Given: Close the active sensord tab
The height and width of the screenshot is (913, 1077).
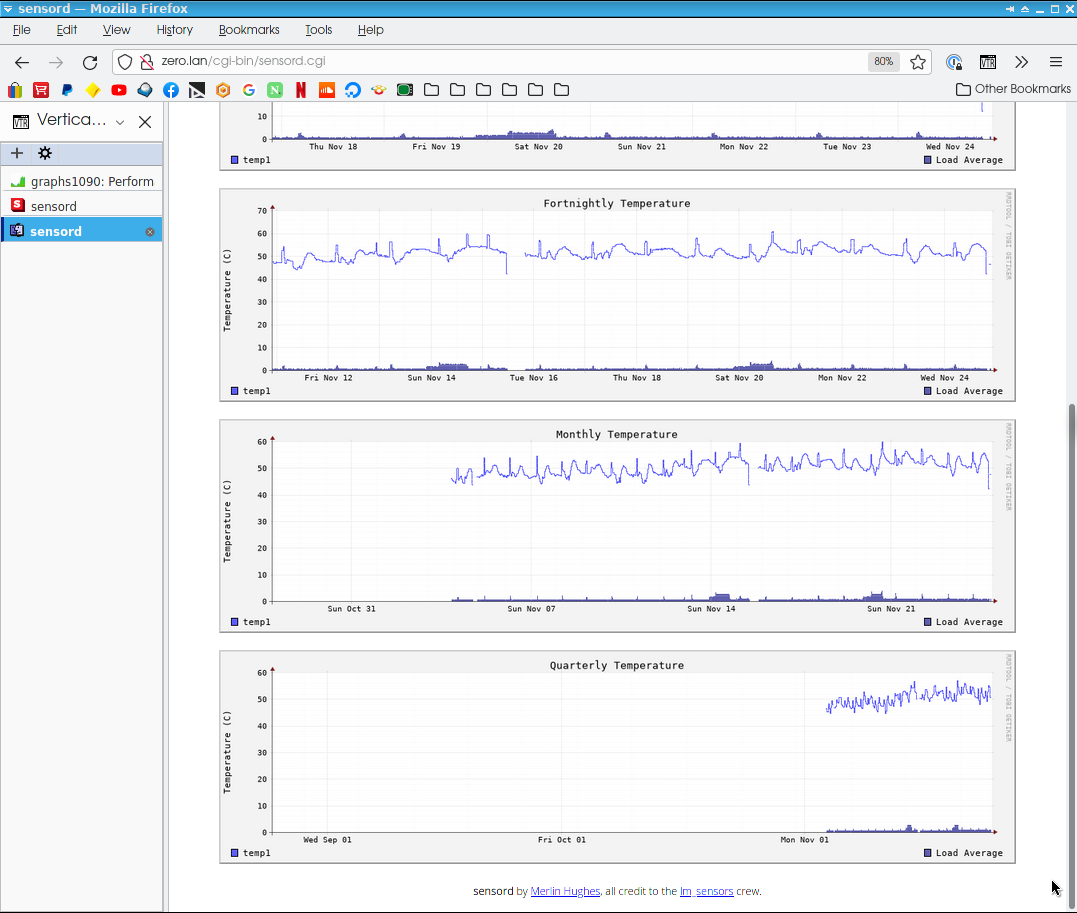Looking at the screenshot, I should (x=150, y=232).
